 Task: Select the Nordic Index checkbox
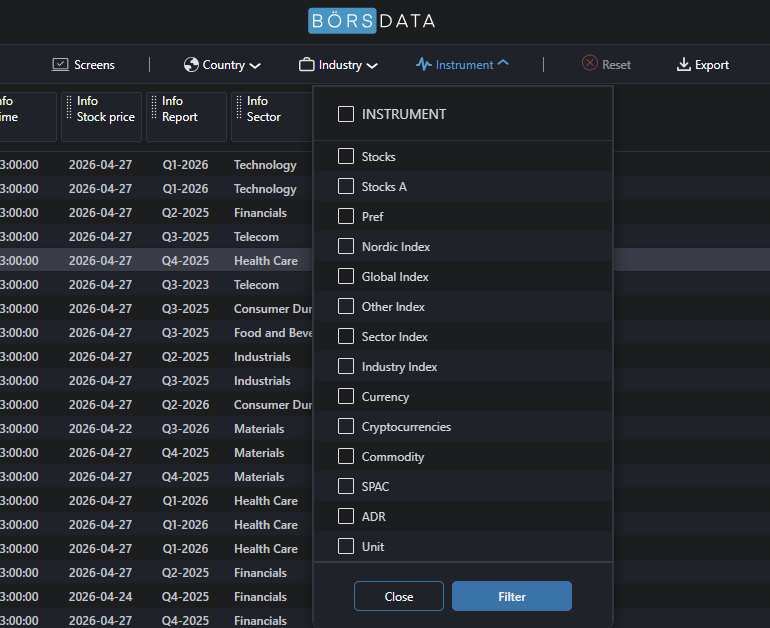point(346,246)
